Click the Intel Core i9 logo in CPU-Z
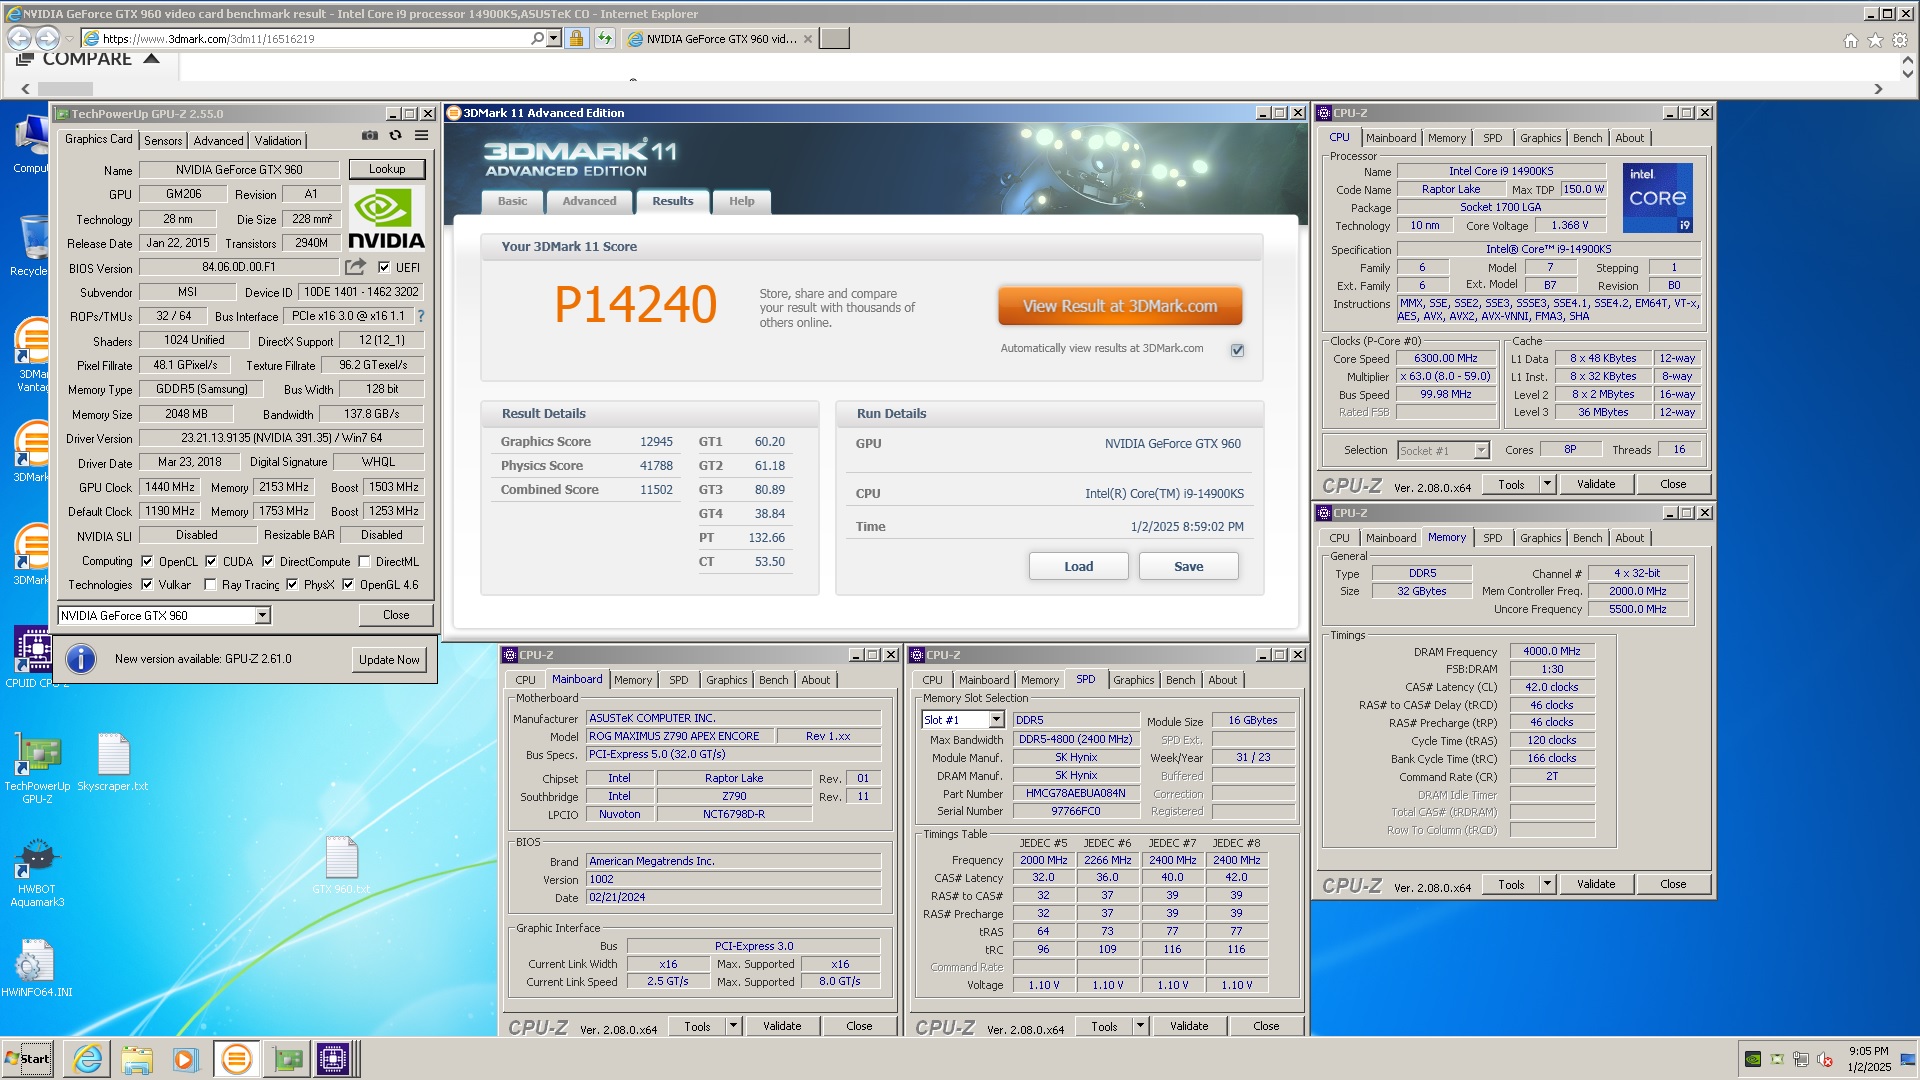 coord(1657,197)
